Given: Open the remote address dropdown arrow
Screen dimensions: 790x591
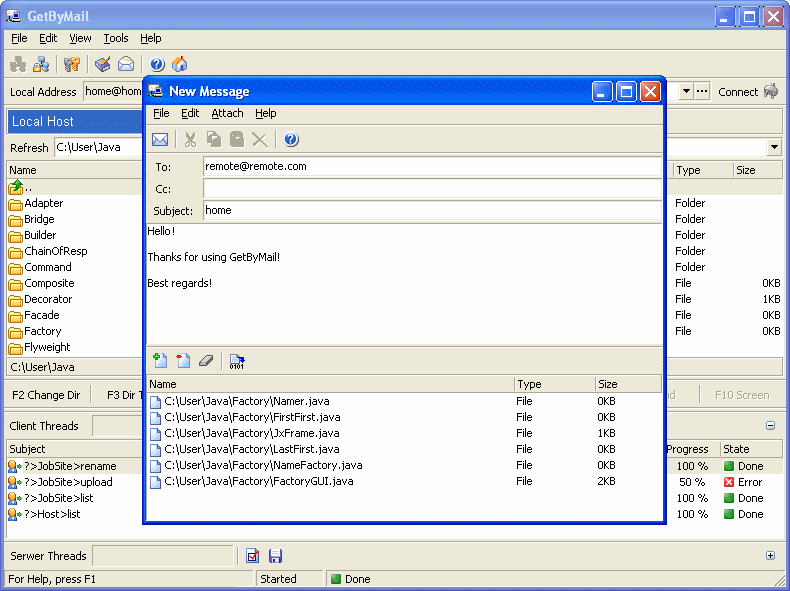Looking at the screenshot, I should 686,91.
